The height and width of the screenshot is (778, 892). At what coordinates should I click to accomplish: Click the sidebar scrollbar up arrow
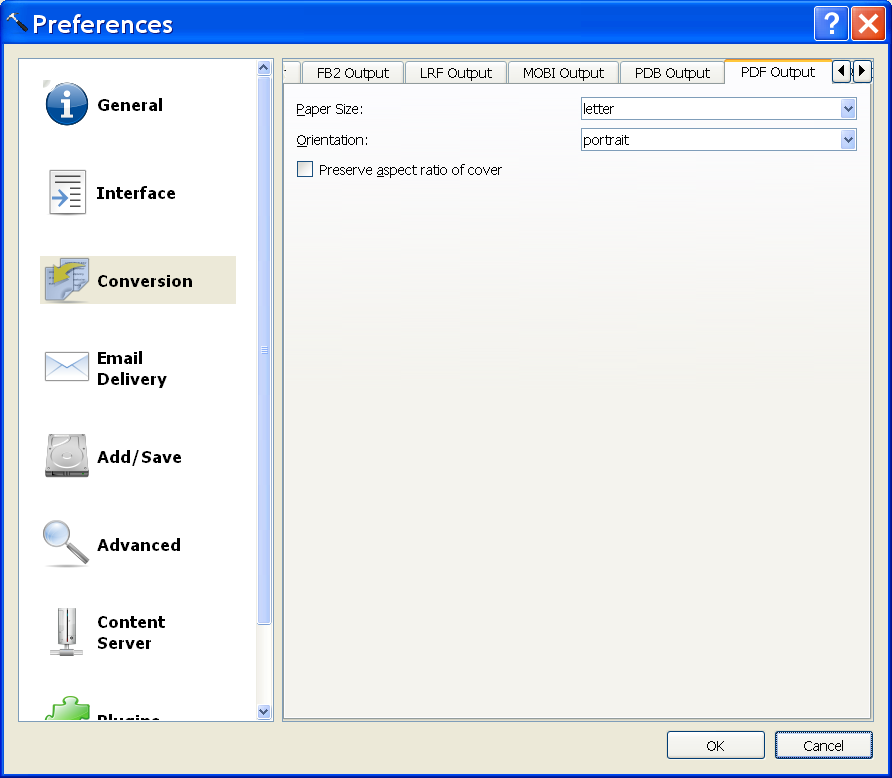(x=263, y=68)
